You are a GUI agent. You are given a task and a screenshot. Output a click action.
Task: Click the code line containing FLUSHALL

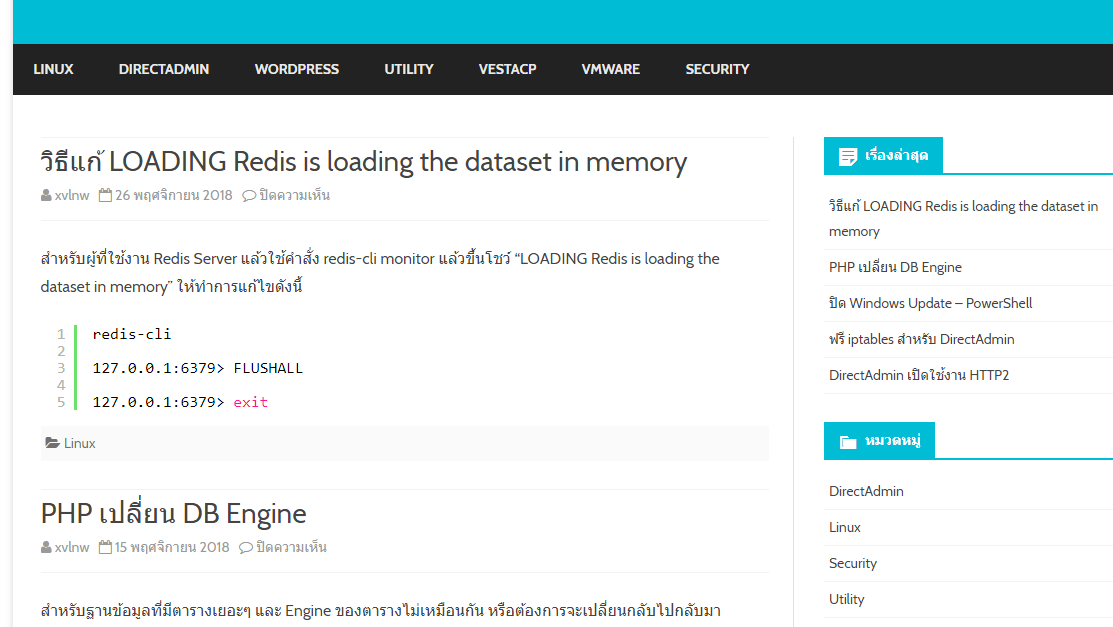pyautogui.click(x=197, y=368)
